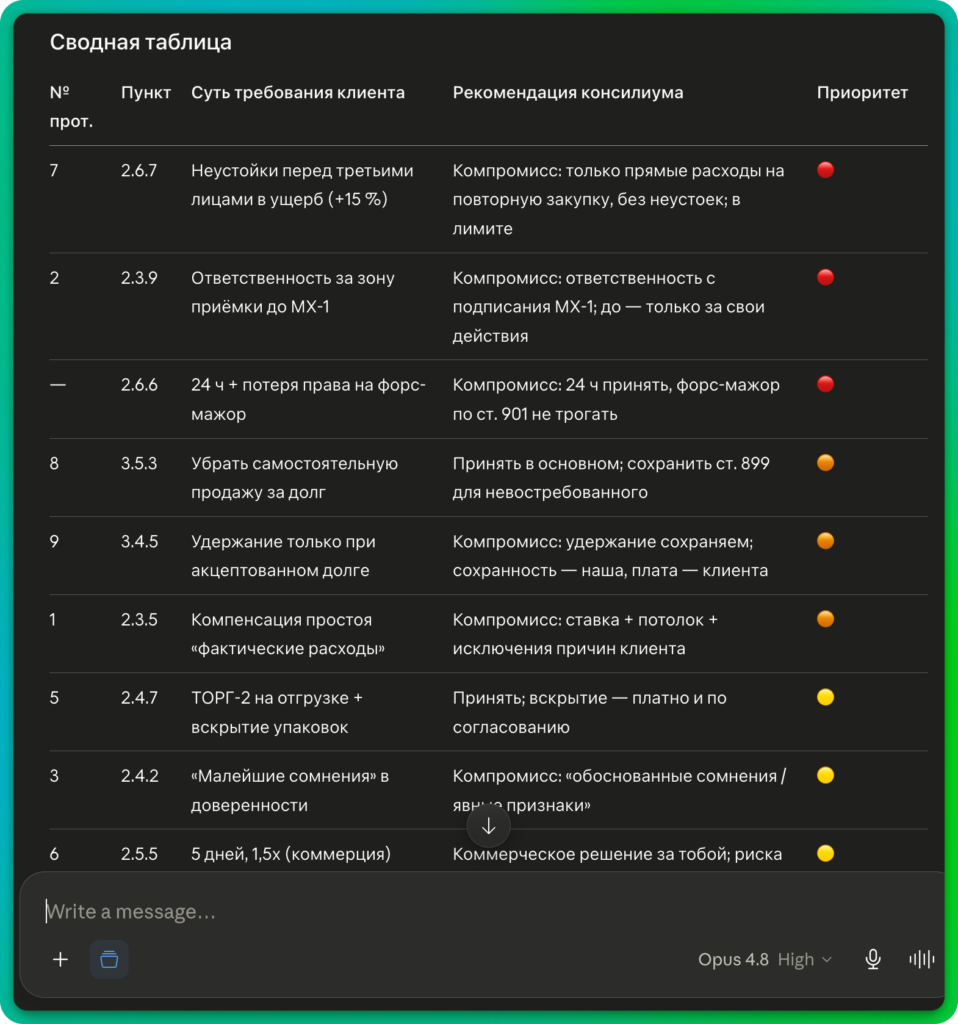Click orange priority dot for item 3.4.5
The height and width of the screenshot is (1024, 958).
point(825,541)
